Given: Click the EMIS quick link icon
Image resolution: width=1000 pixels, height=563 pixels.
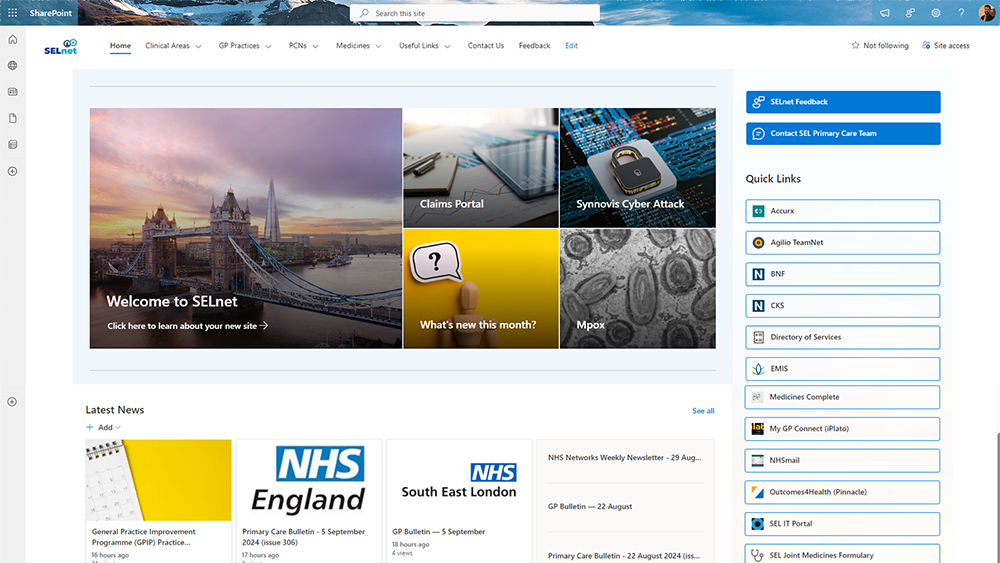Looking at the screenshot, I should pos(758,369).
